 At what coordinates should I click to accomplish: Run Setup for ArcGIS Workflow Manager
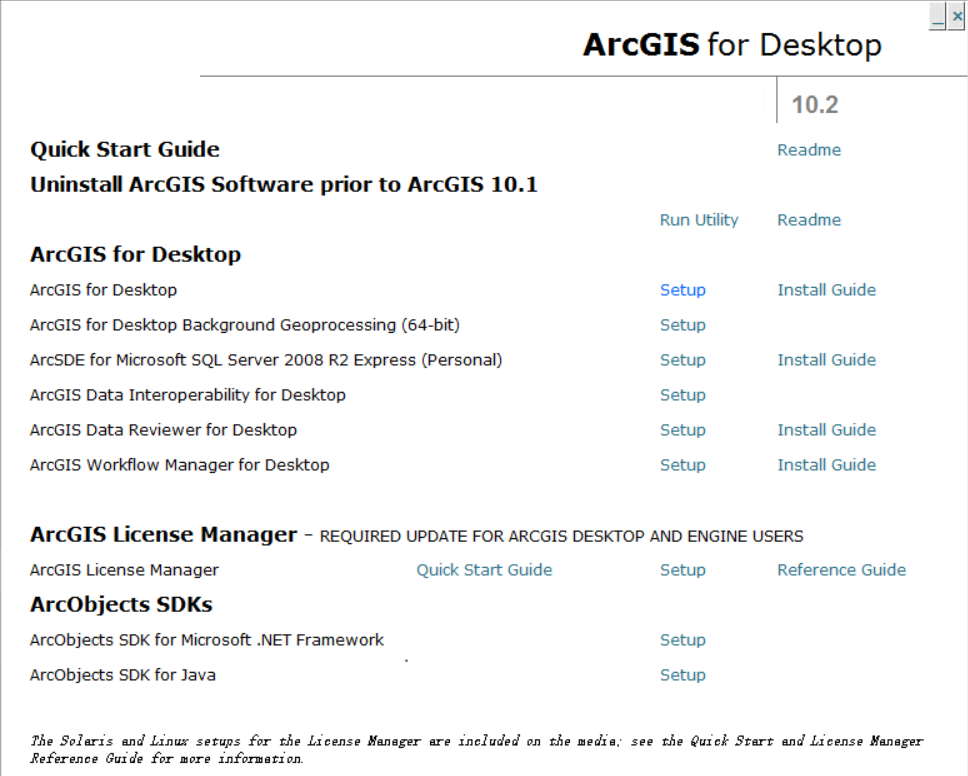[x=683, y=465]
